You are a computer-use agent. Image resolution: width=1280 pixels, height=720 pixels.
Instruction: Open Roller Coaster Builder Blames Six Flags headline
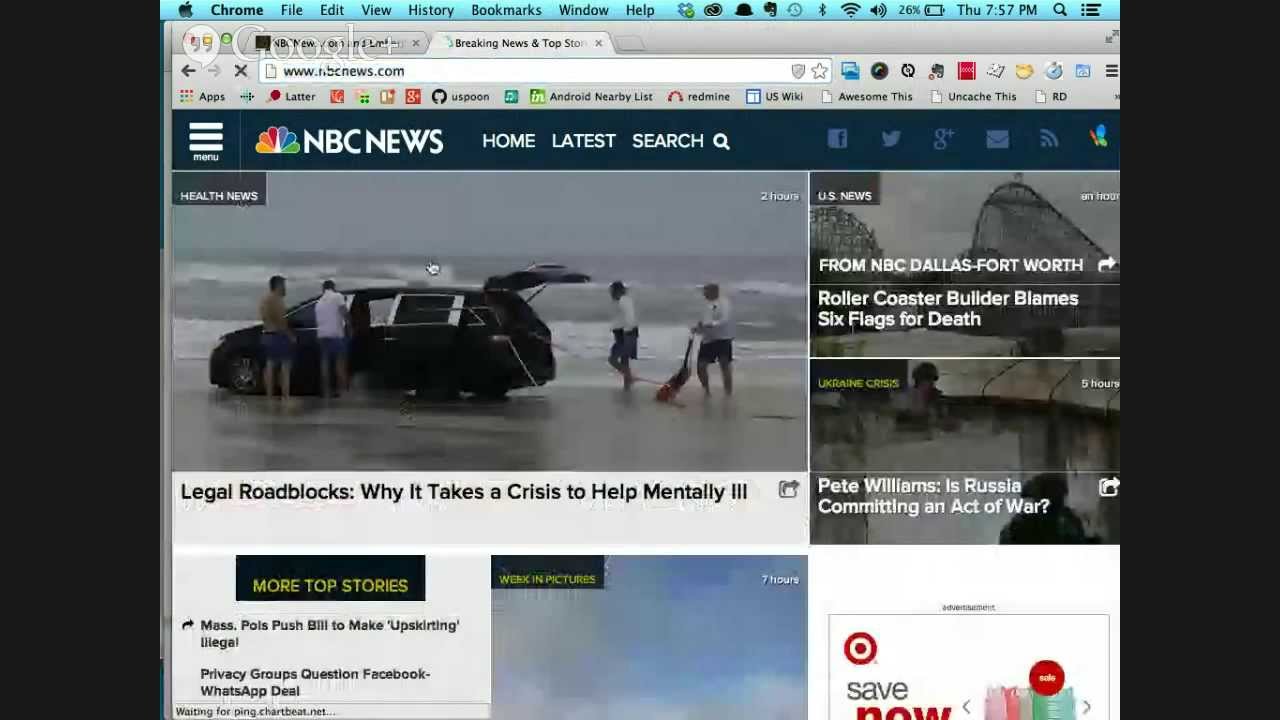click(x=948, y=308)
